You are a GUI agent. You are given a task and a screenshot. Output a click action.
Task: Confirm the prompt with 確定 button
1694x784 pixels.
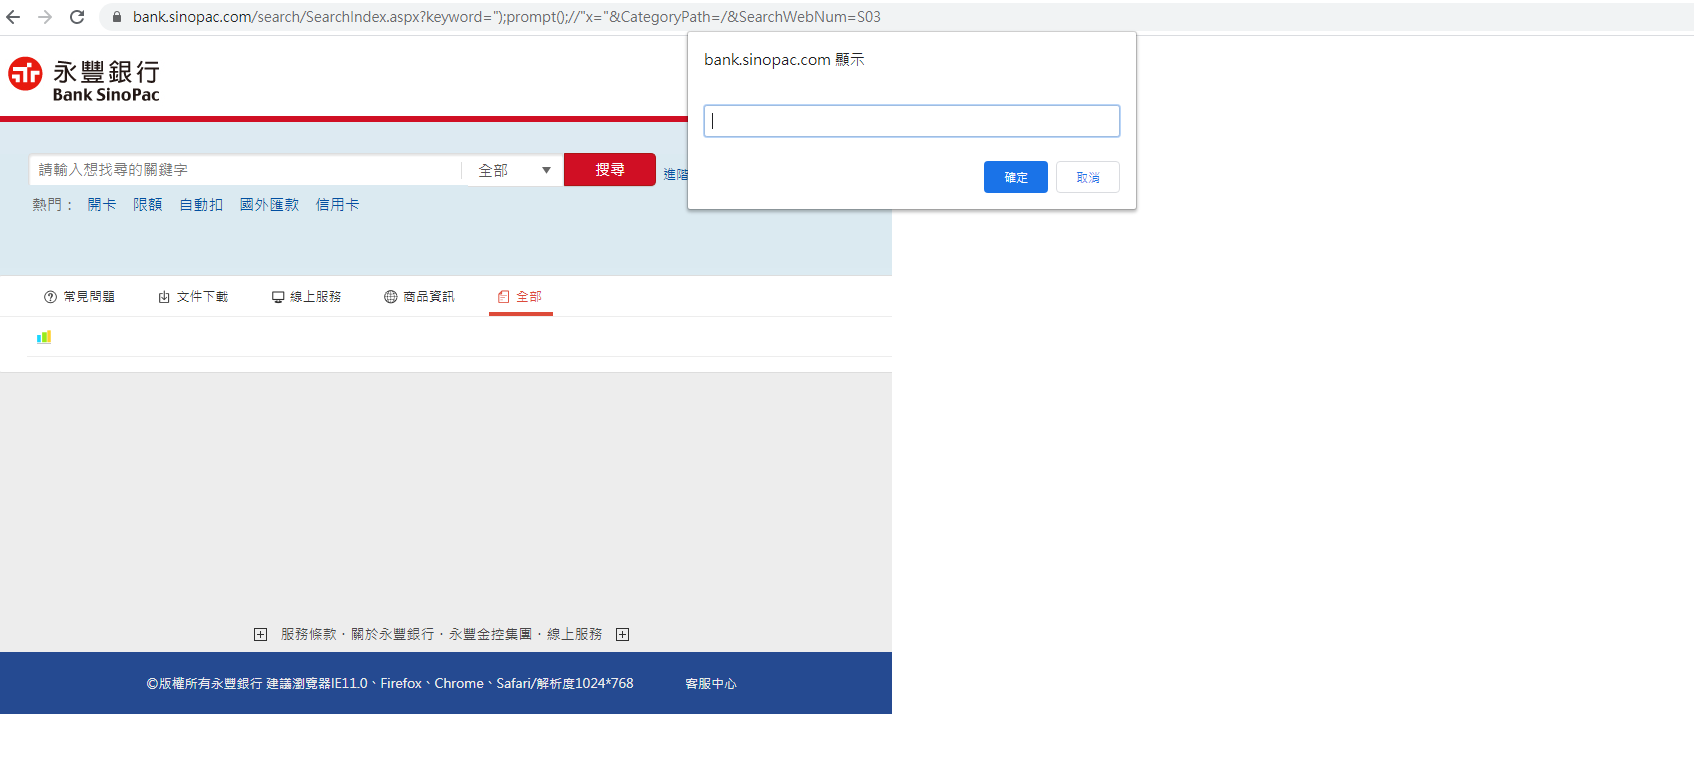1015,177
